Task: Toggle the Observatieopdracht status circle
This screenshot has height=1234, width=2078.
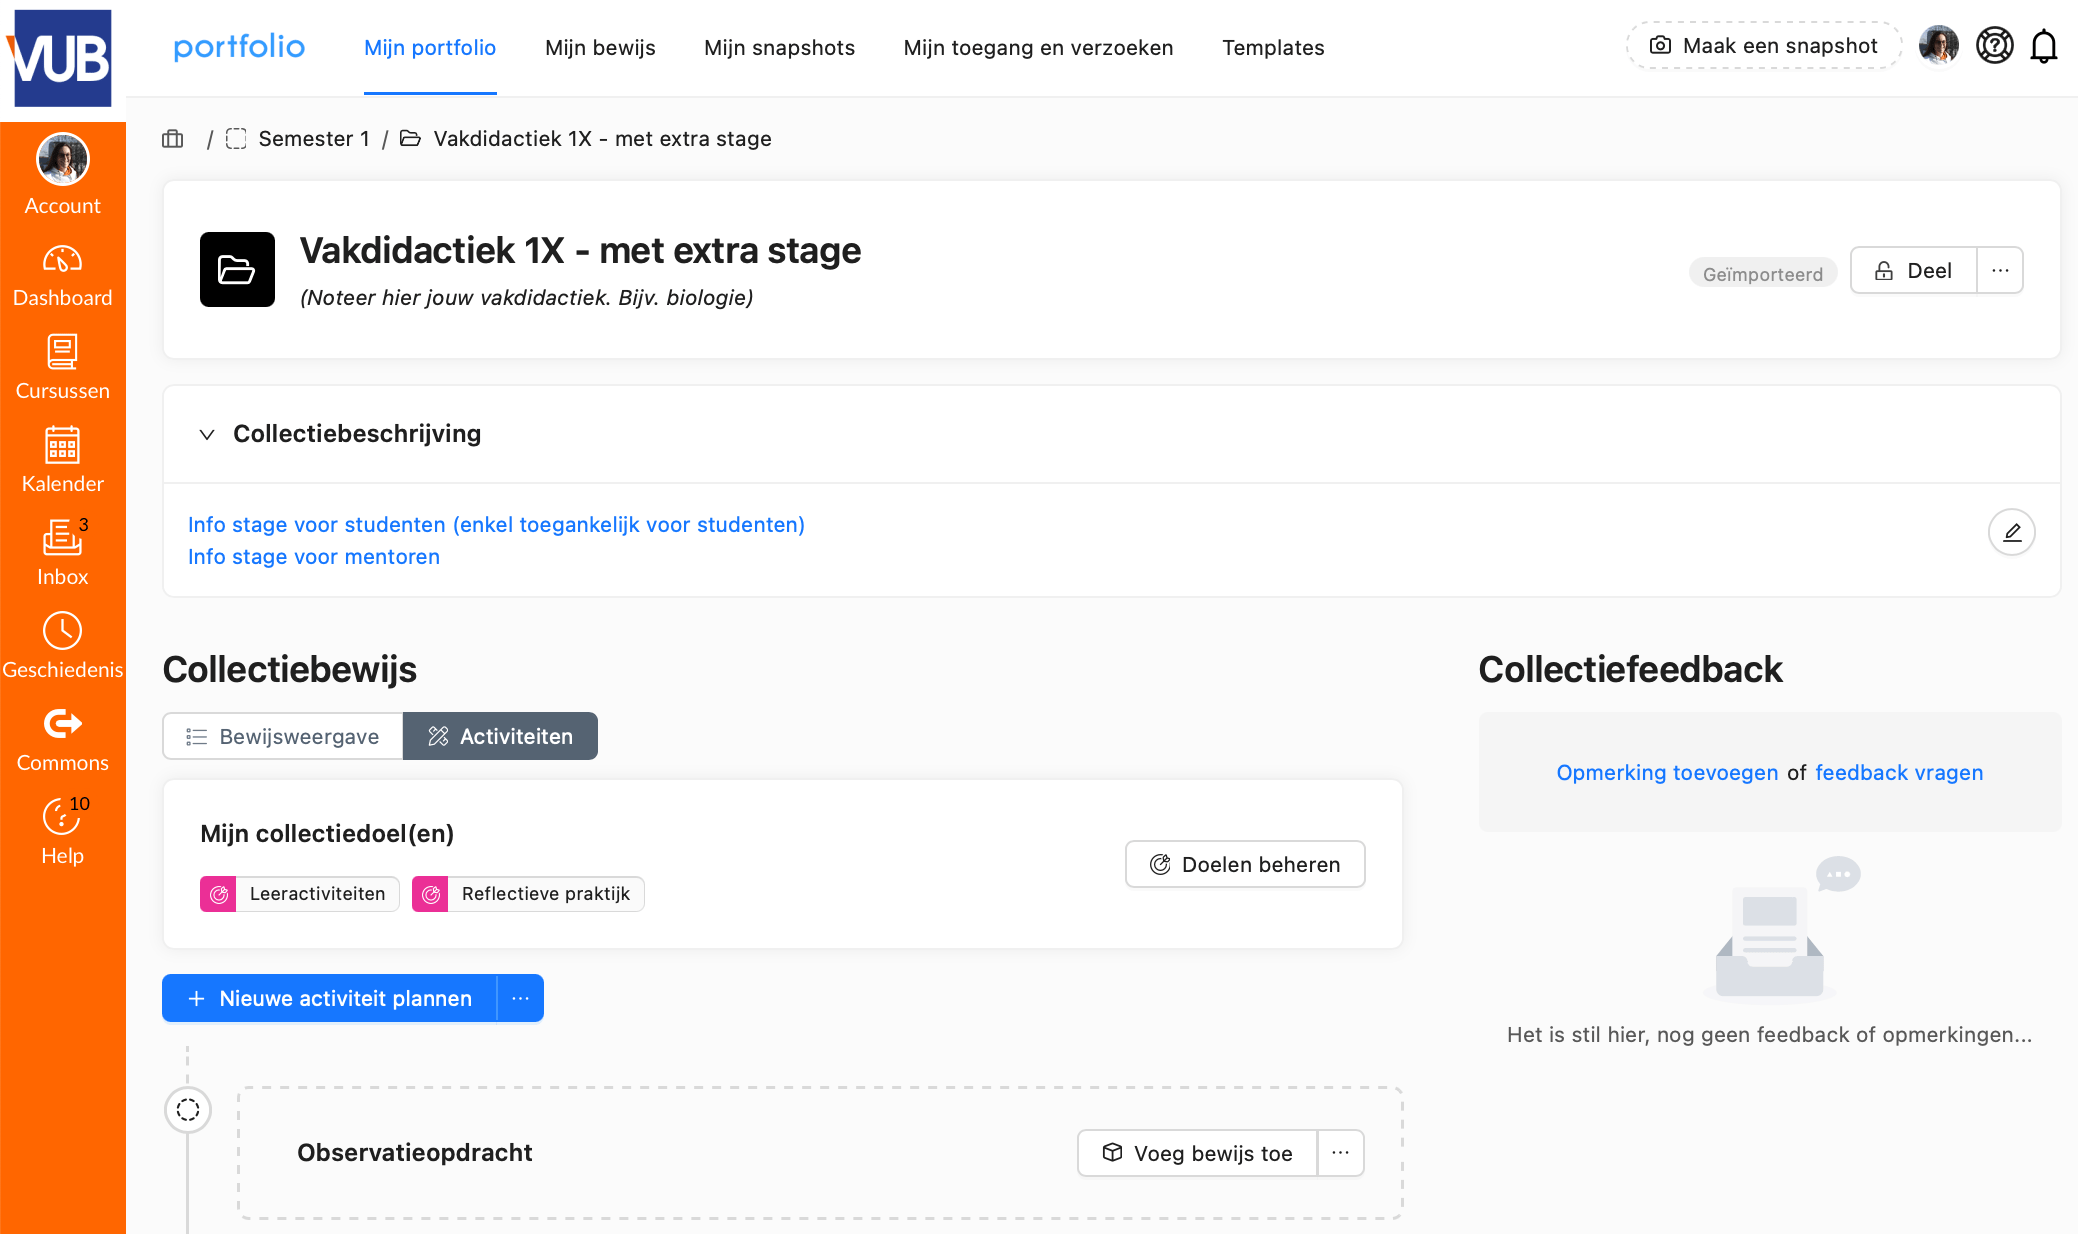Action: (188, 1109)
